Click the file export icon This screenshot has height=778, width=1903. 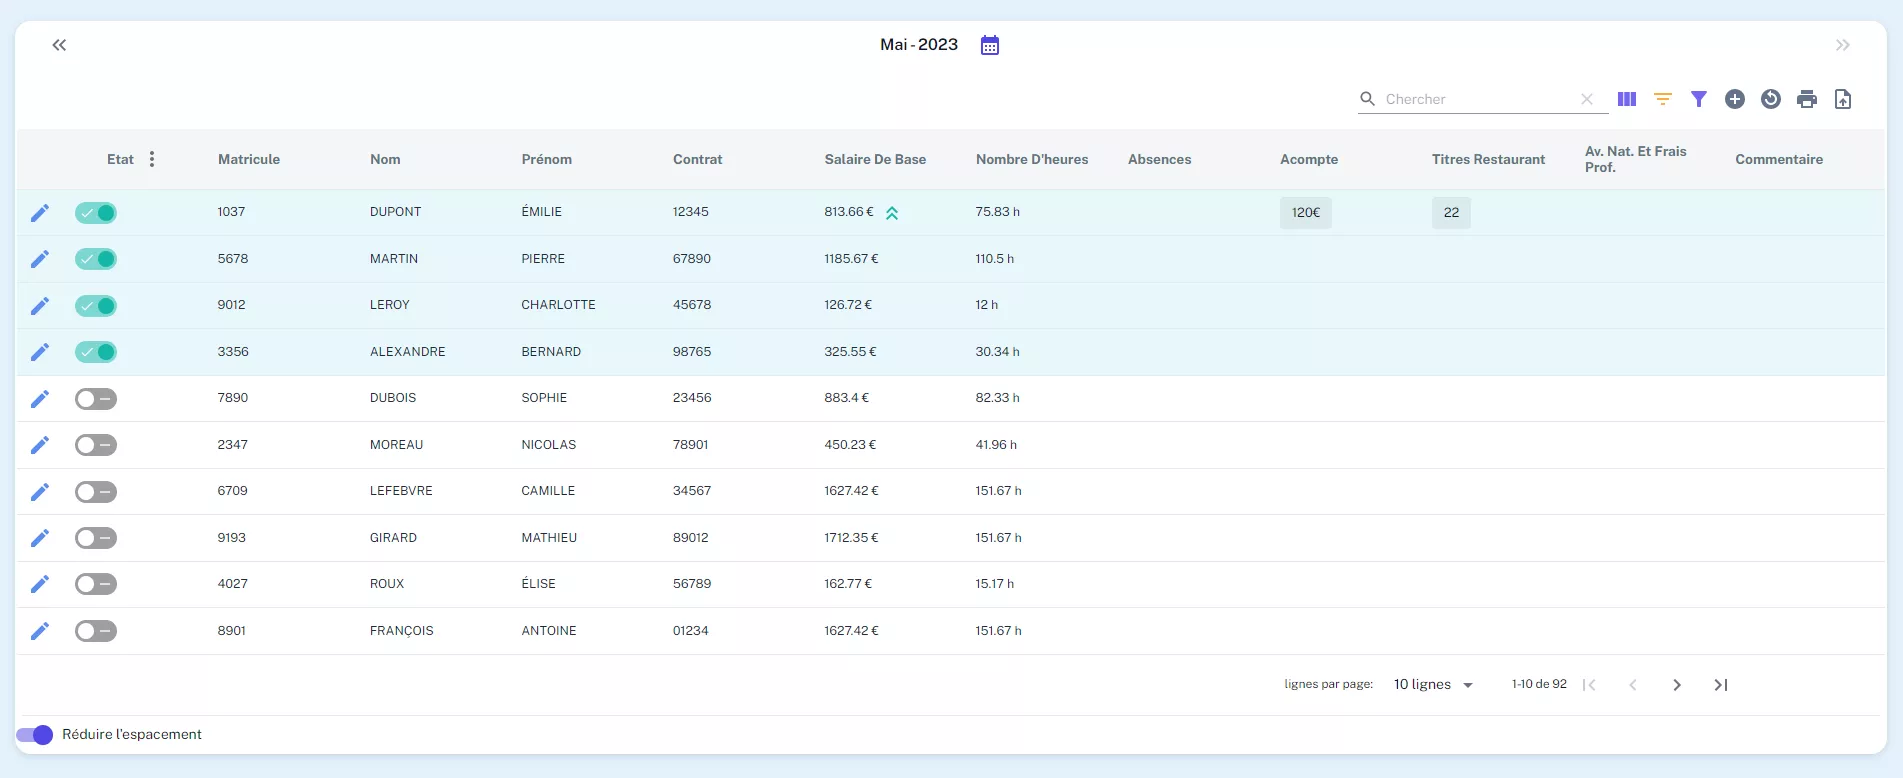(x=1843, y=99)
